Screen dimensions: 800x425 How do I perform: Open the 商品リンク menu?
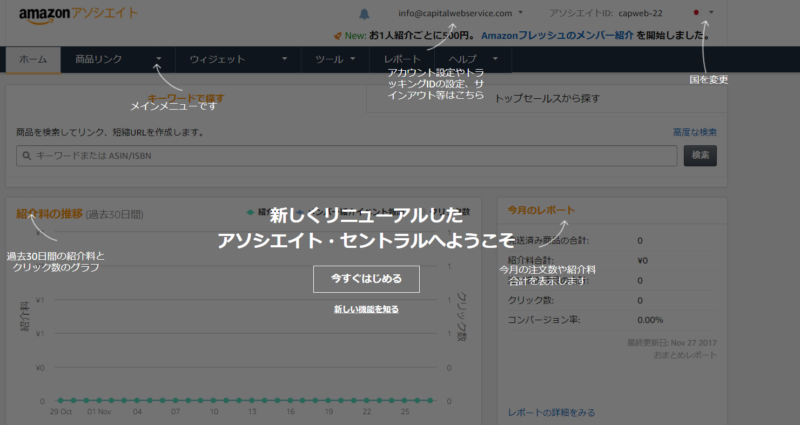click(x=98, y=59)
